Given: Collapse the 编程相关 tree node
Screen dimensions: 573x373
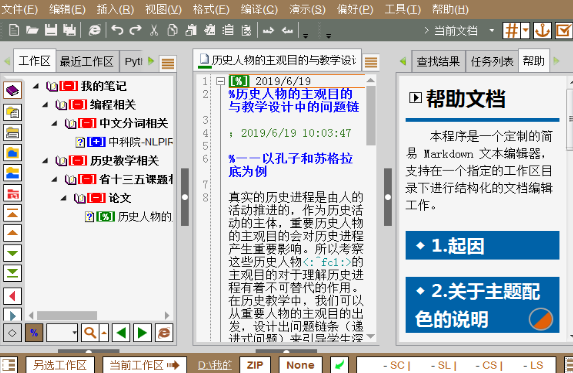Looking at the screenshot, I should point(45,105).
